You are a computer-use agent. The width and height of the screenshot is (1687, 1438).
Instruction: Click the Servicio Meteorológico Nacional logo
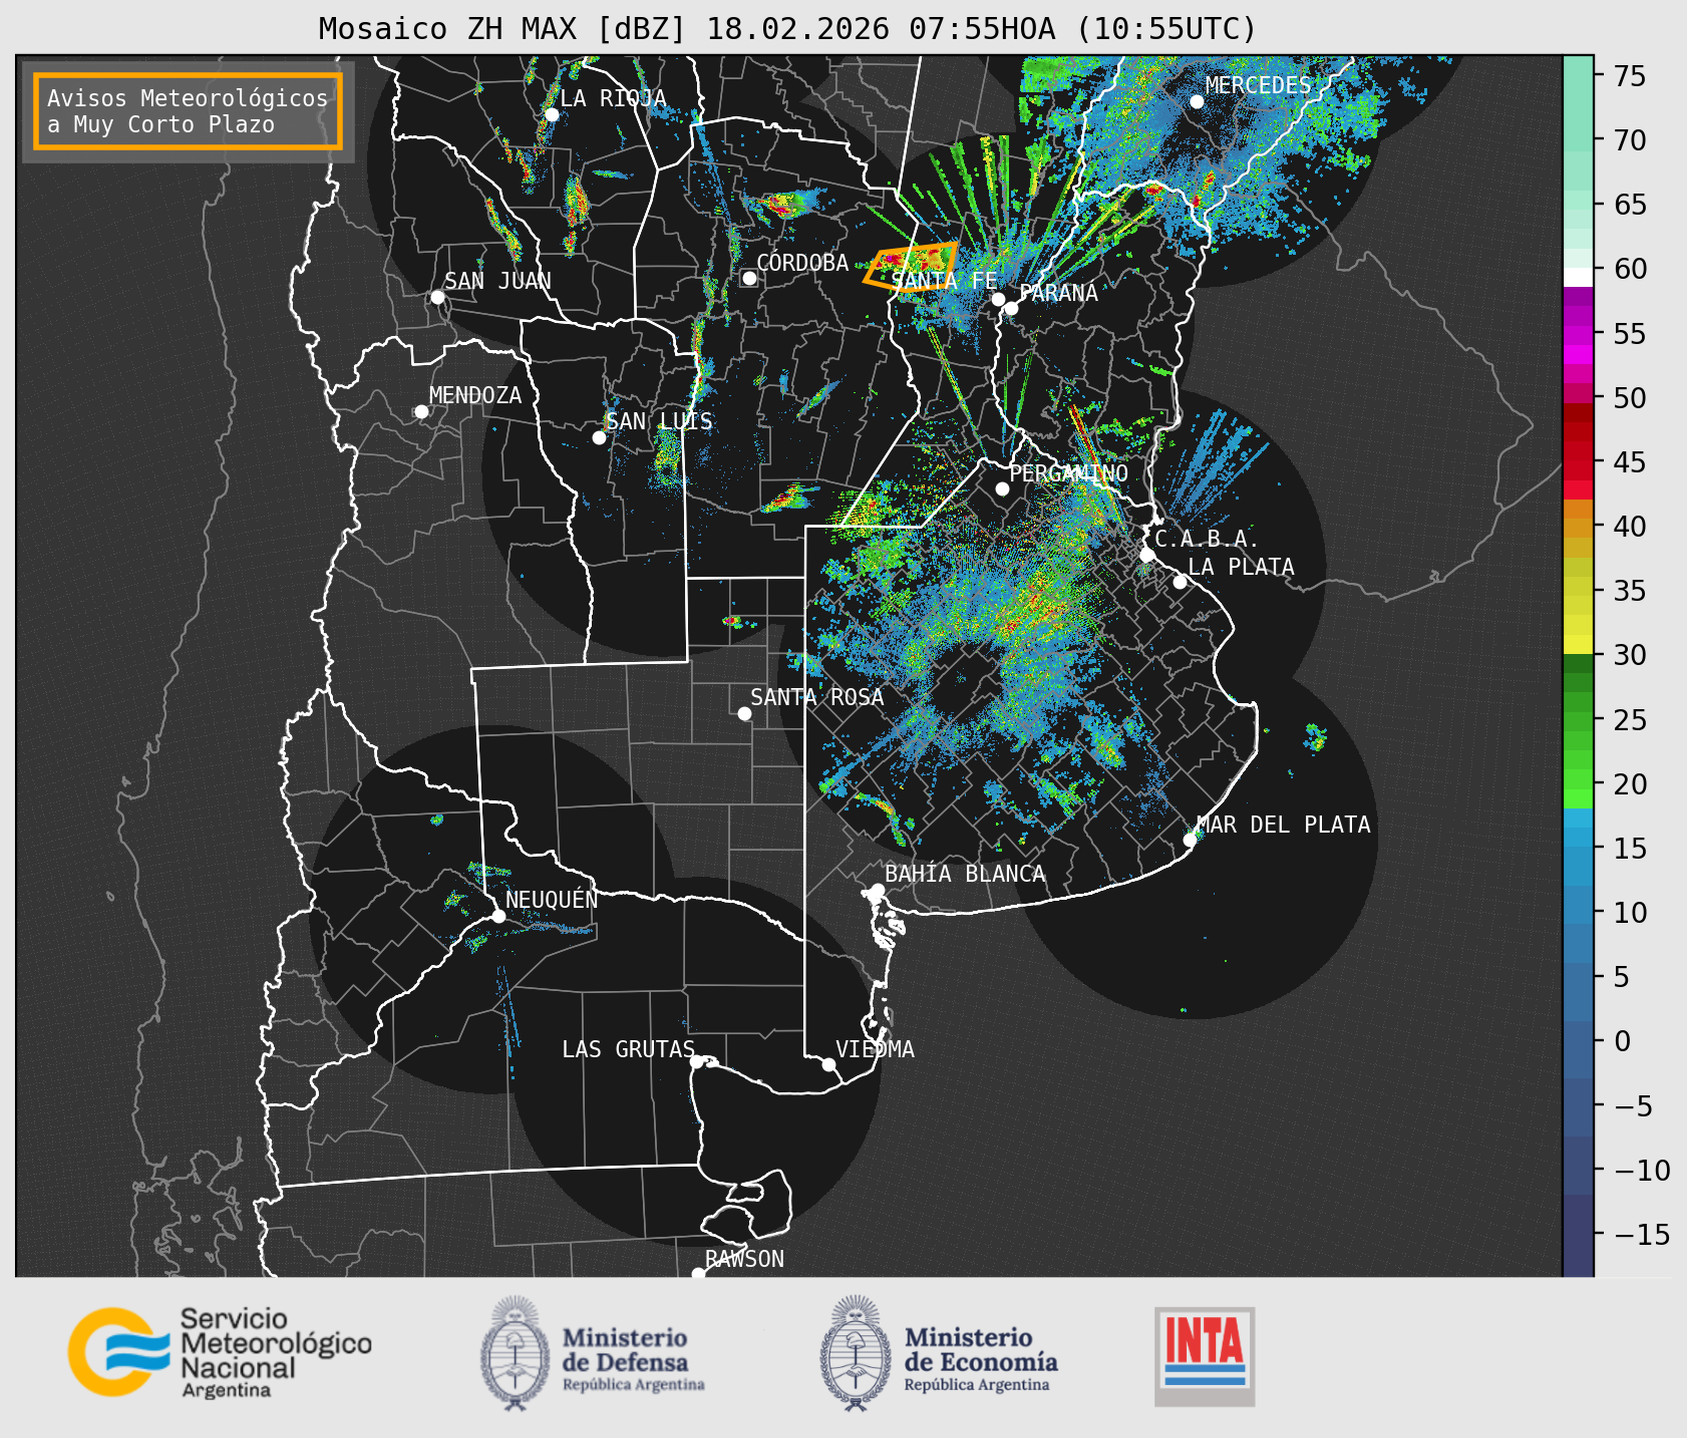tap(220, 1352)
